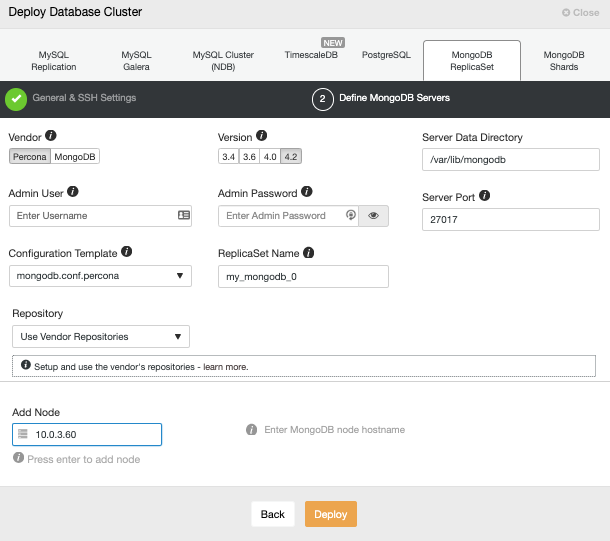Select Percona vendor
This screenshot has width=610, height=541.
tap(30, 157)
